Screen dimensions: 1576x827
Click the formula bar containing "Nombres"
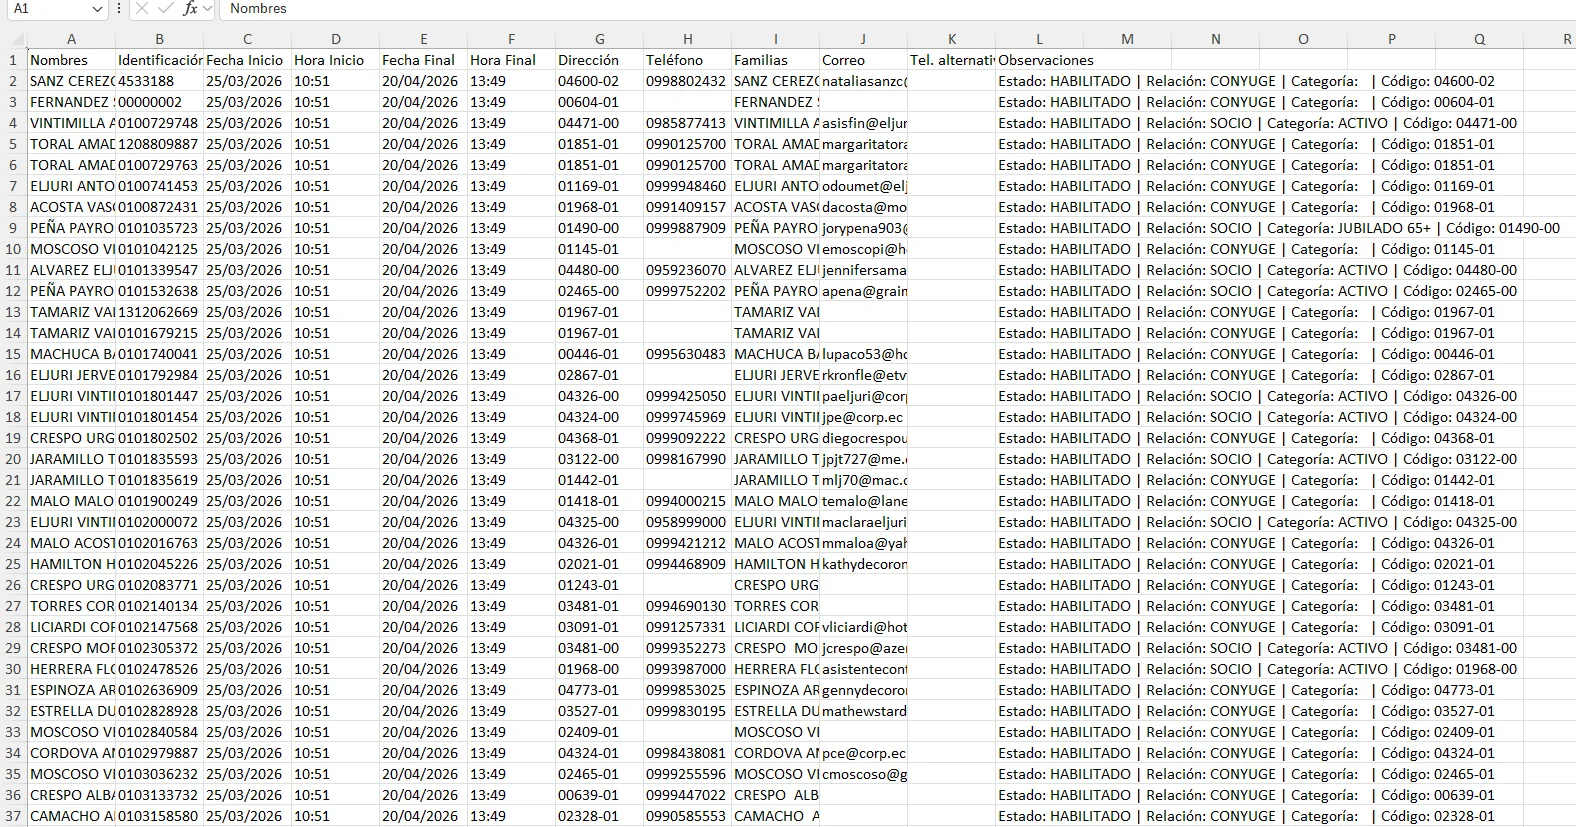[896, 9]
